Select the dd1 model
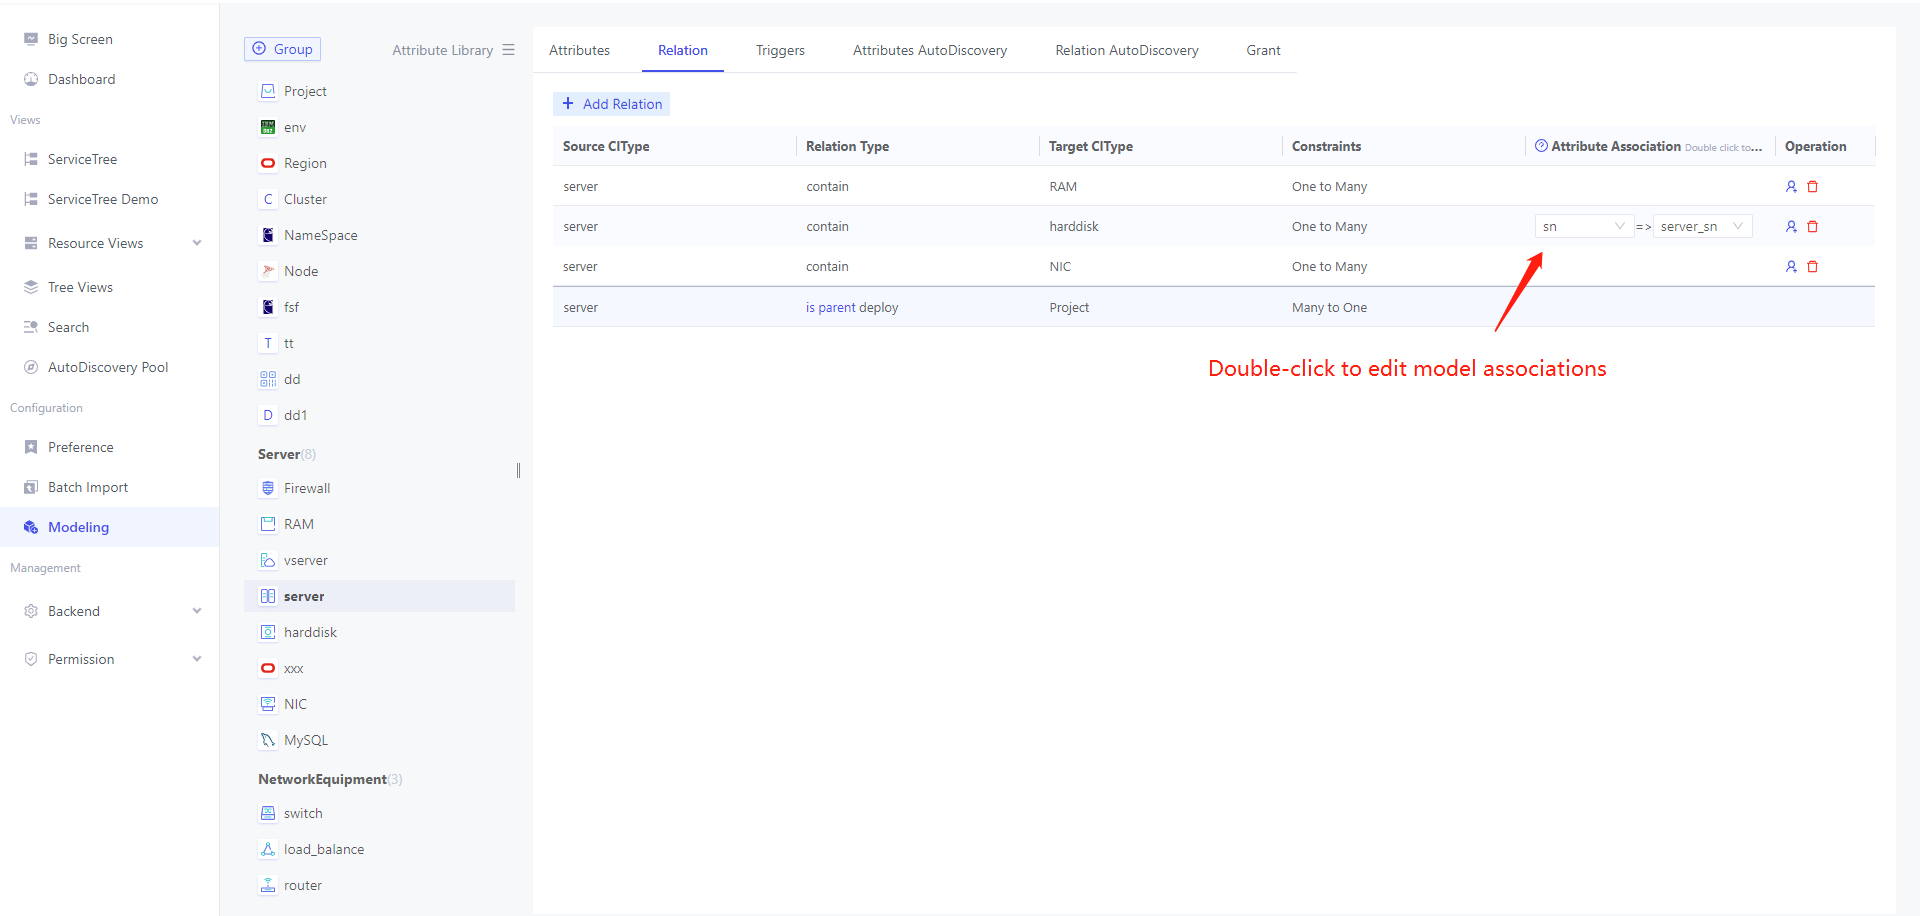This screenshot has height=916, width=1920. [x=379, y=415]
